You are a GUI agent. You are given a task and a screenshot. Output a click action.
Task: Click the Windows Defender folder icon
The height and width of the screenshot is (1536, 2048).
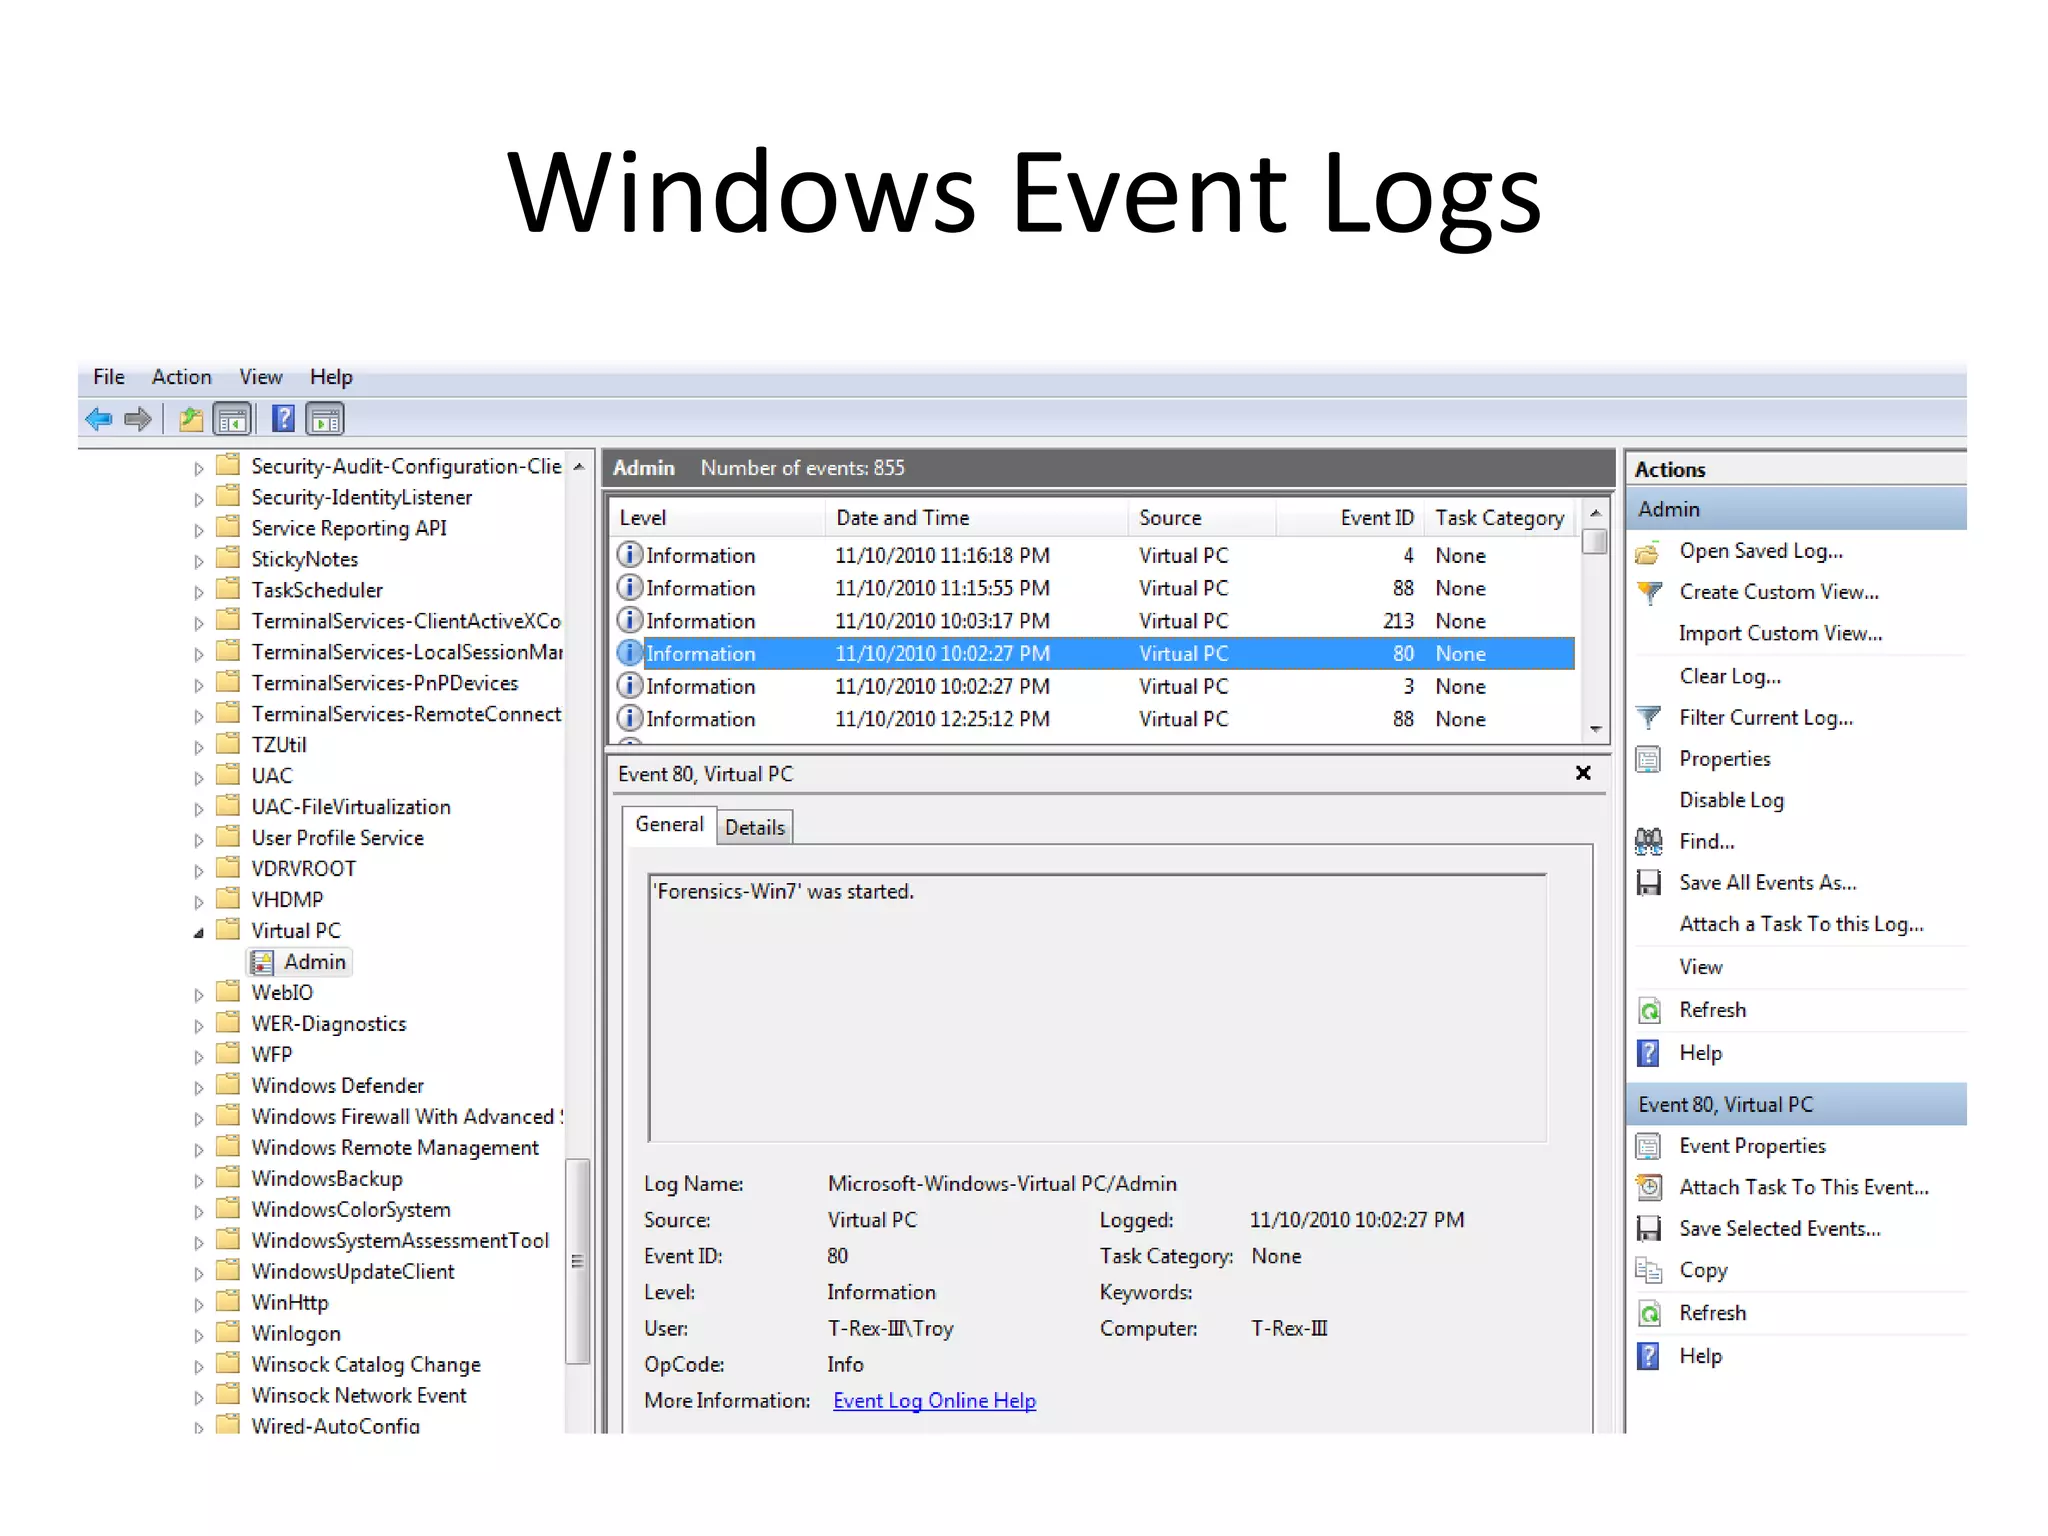coord(229,1084)
